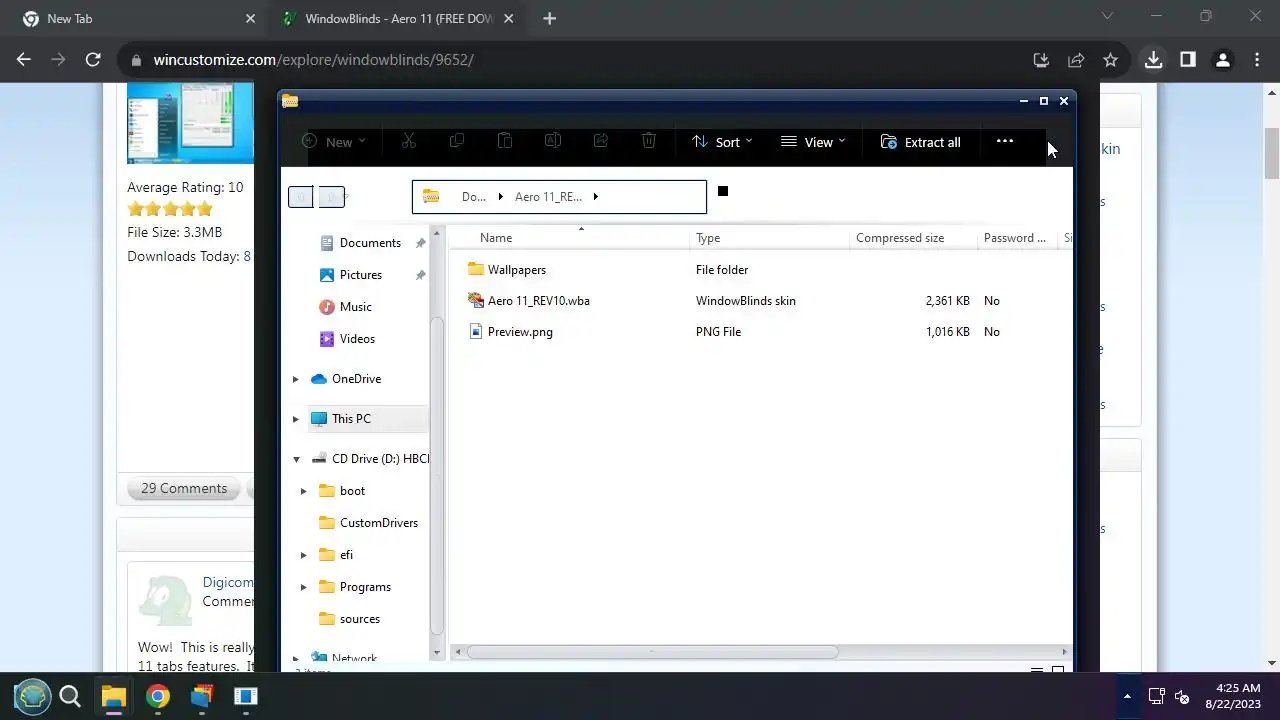
Task: Select the sources folder in tree
Action: (350, 619)
